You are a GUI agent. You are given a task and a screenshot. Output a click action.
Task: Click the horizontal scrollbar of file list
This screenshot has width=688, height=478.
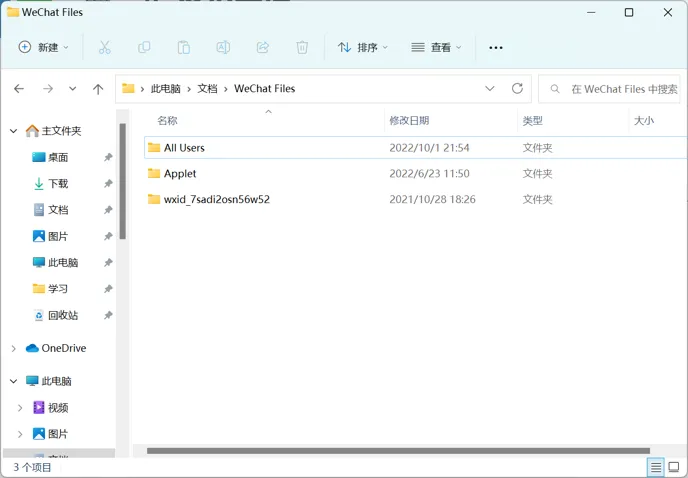398,451
